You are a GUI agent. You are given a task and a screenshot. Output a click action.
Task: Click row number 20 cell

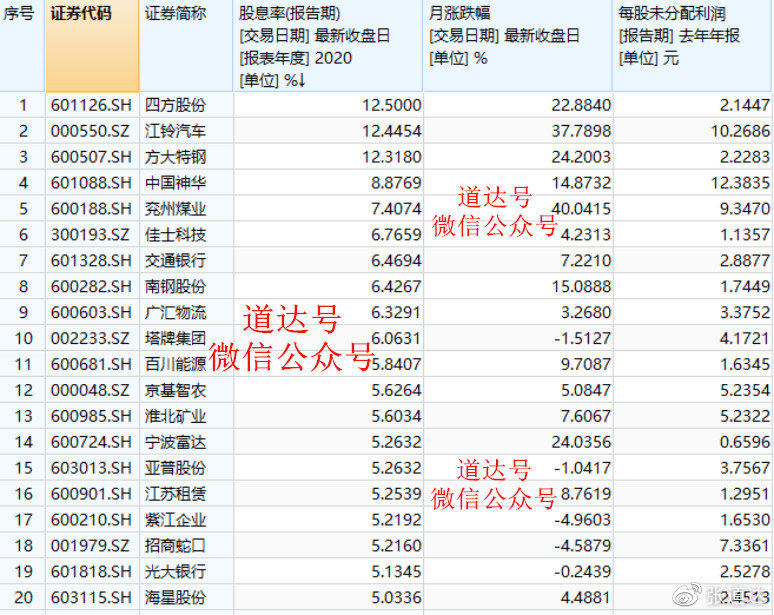[x=23, y=598]
